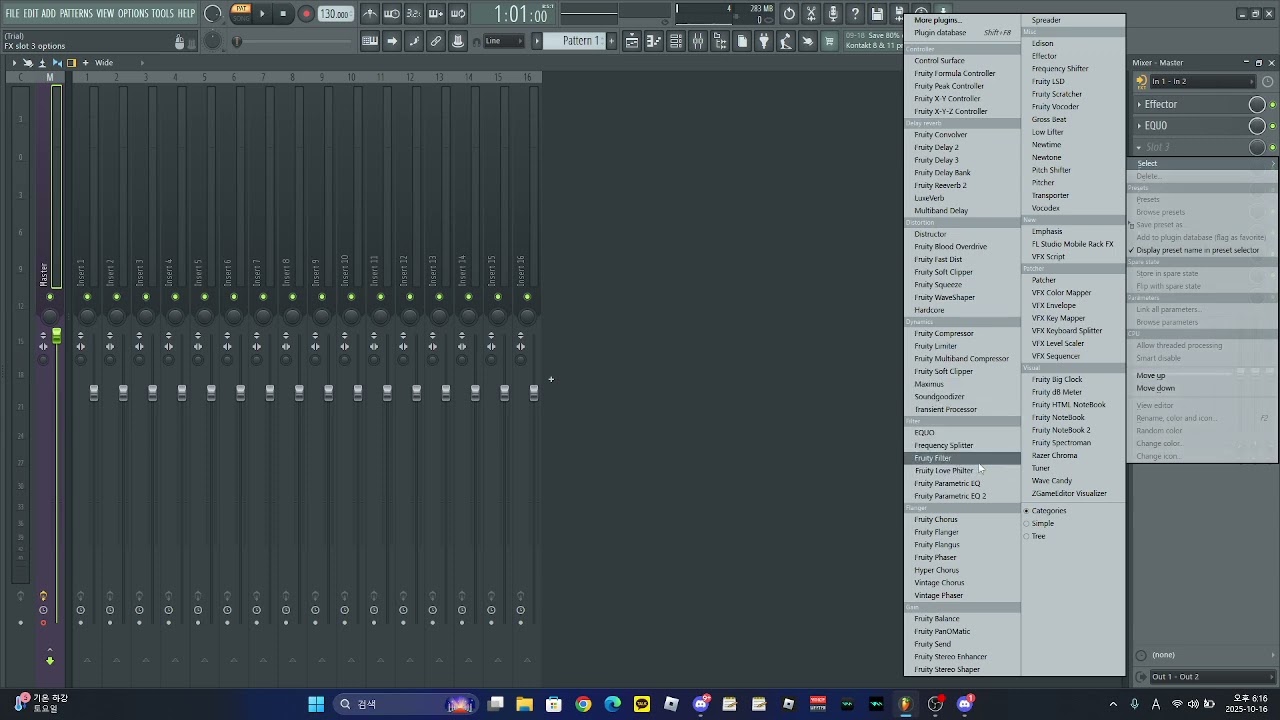Click the Stop button in transport
1280x720 pixels.
283,14
